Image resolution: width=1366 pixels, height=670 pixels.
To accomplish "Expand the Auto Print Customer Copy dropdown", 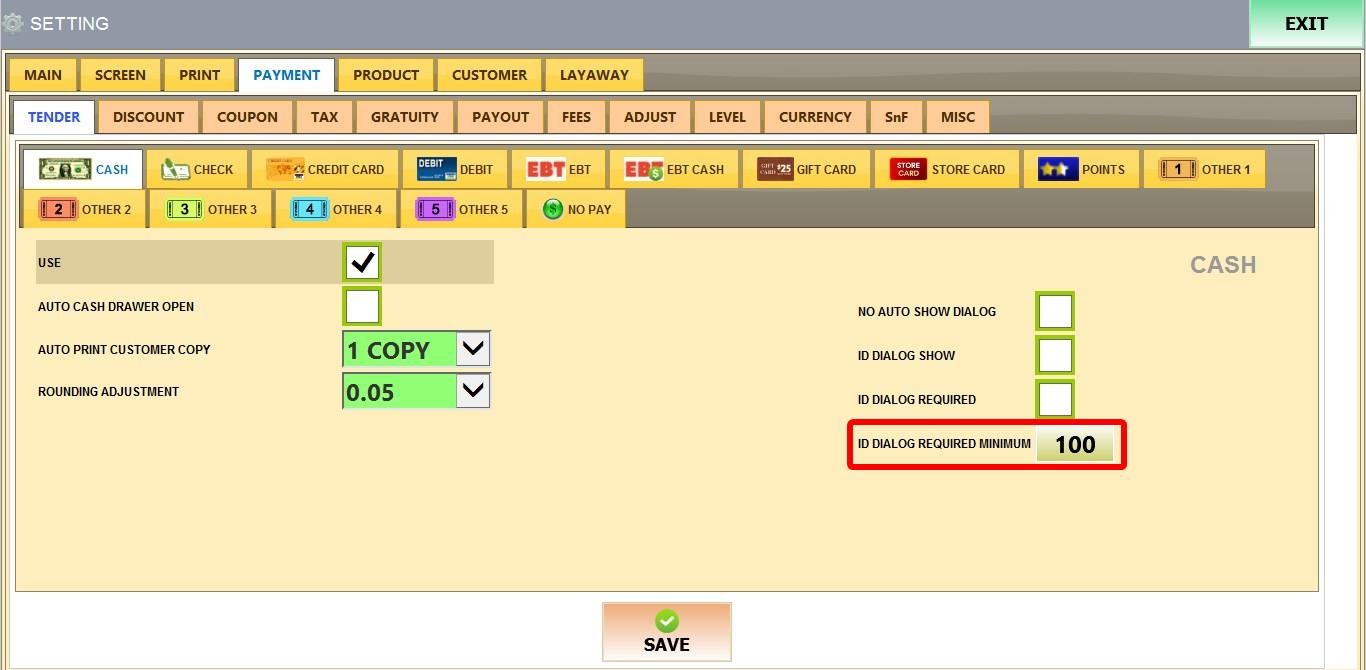I will tap(473, 349).
